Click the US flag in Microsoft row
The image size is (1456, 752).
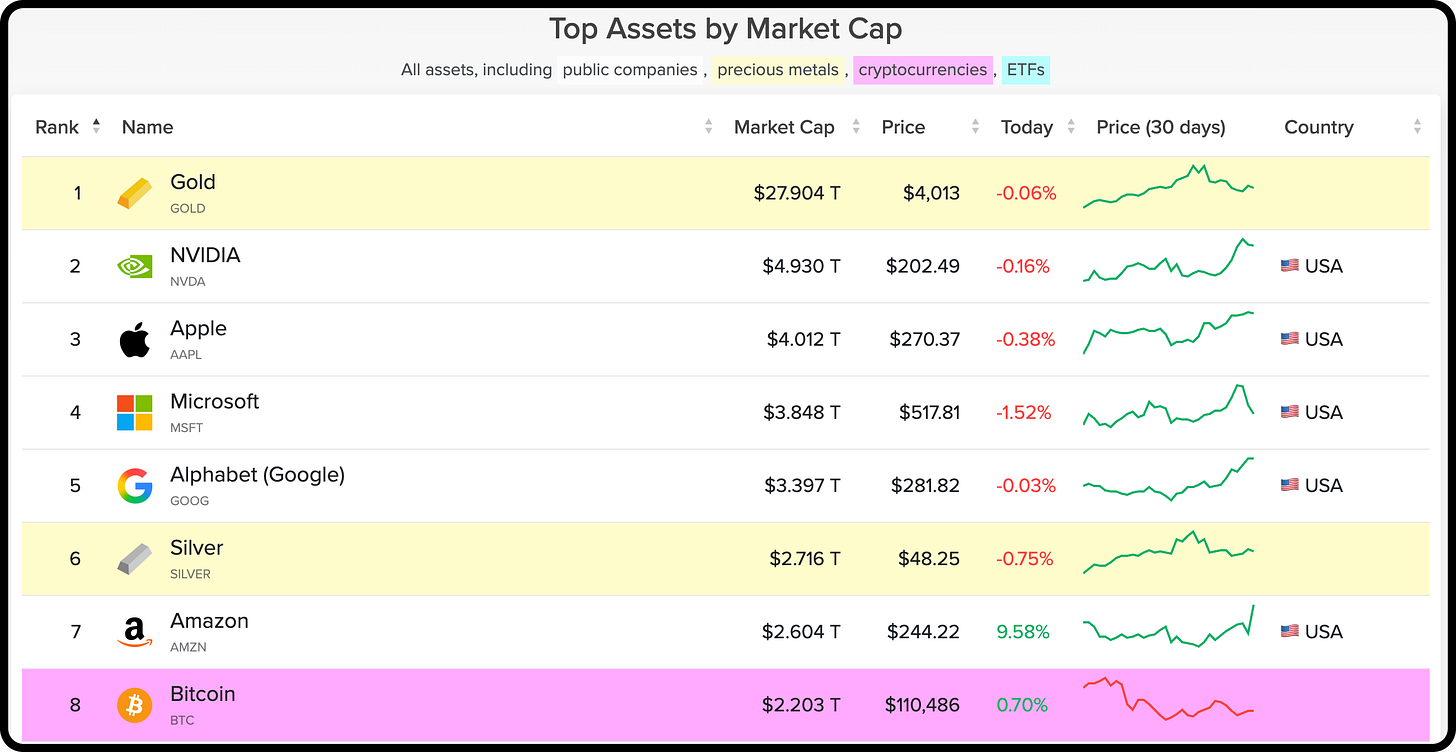point(1290,412)
